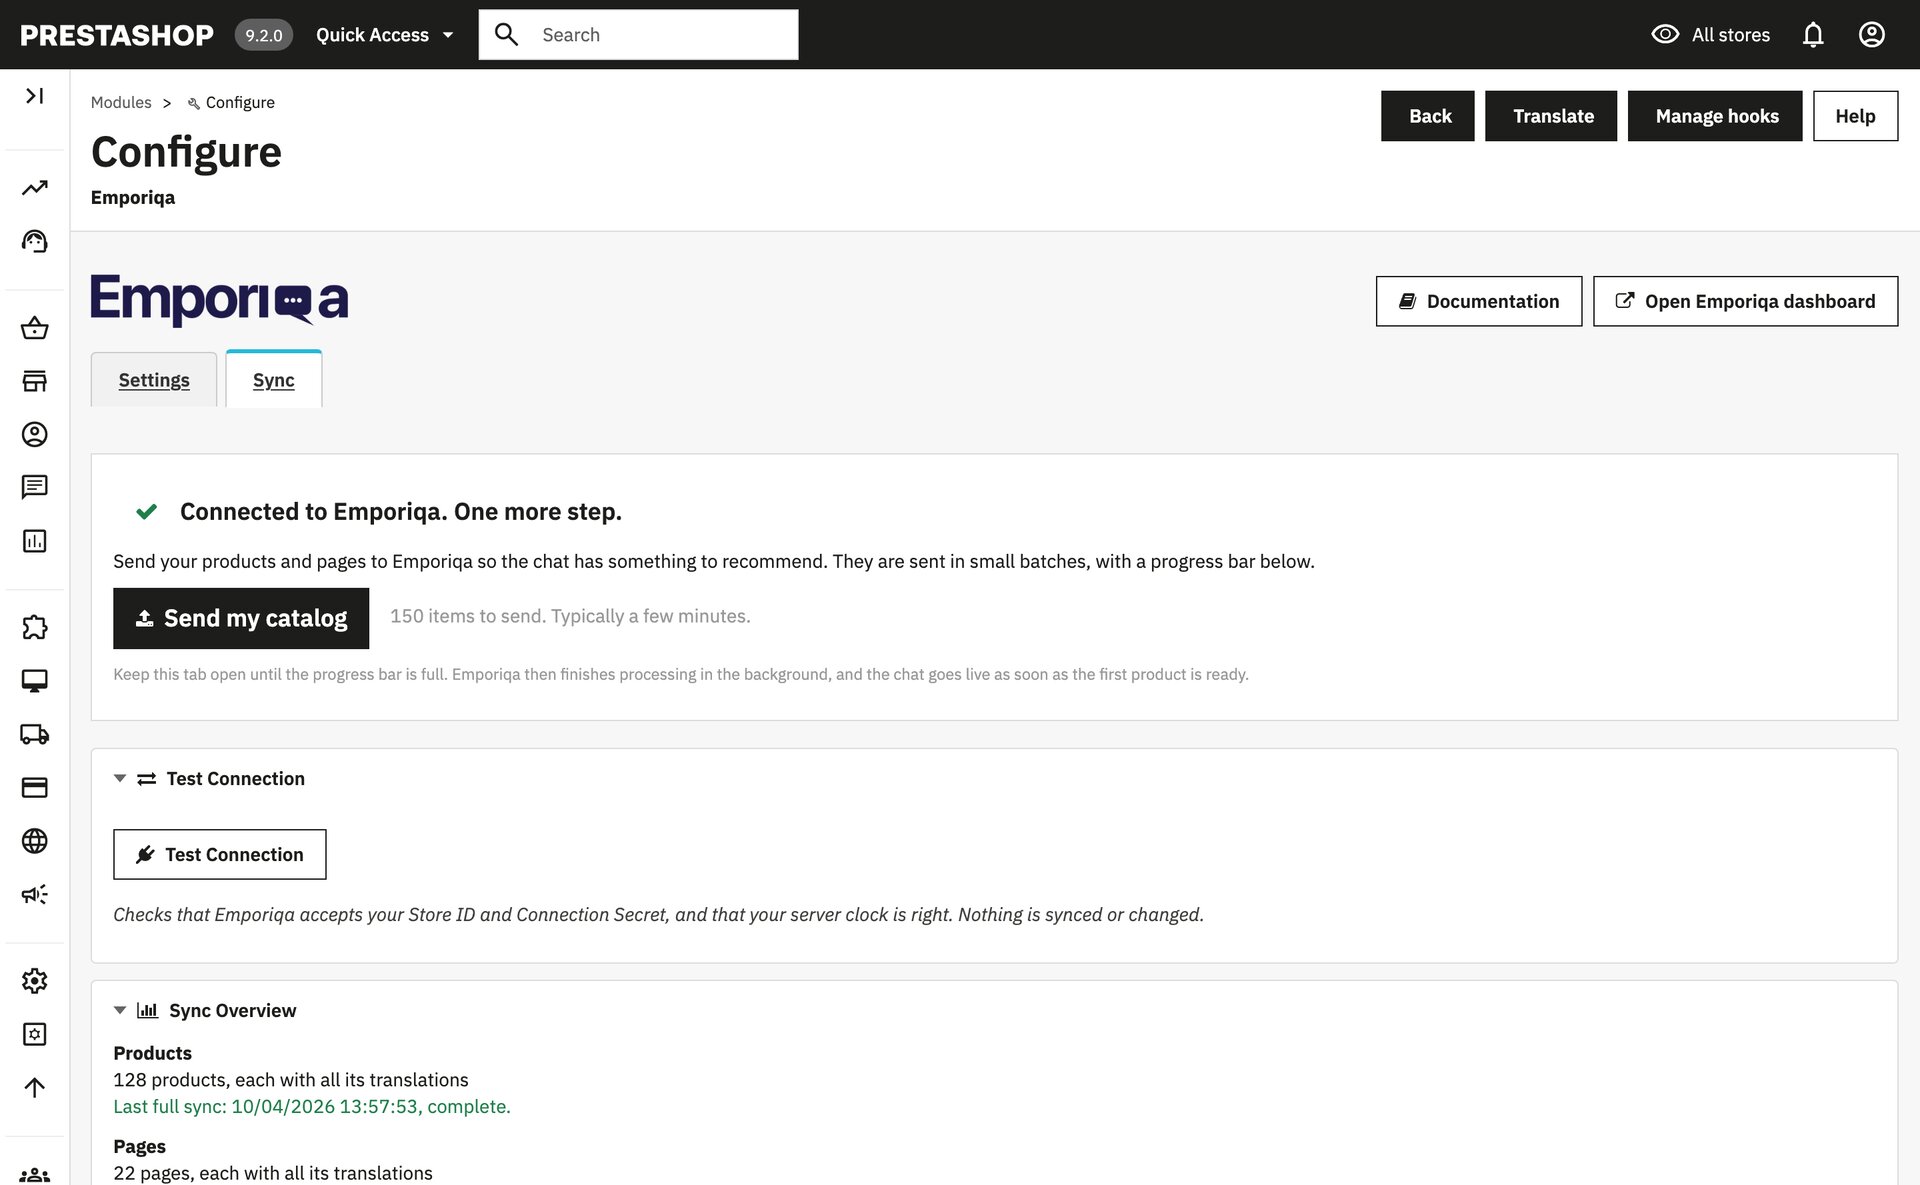Click the upward arrow icon in sidebar

coord(35,1087)
